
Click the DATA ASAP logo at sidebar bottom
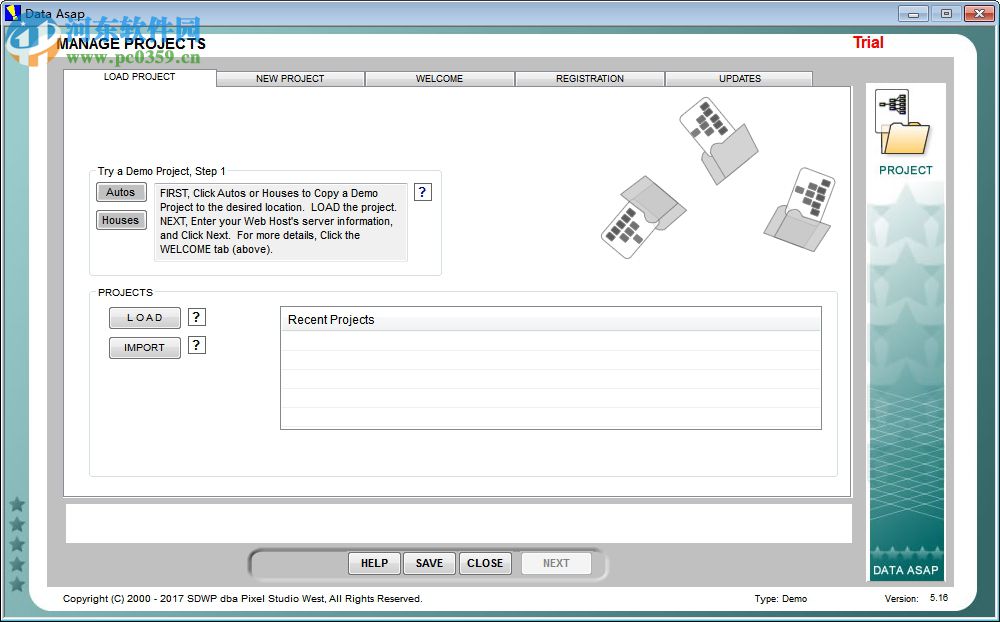(905, 568)
